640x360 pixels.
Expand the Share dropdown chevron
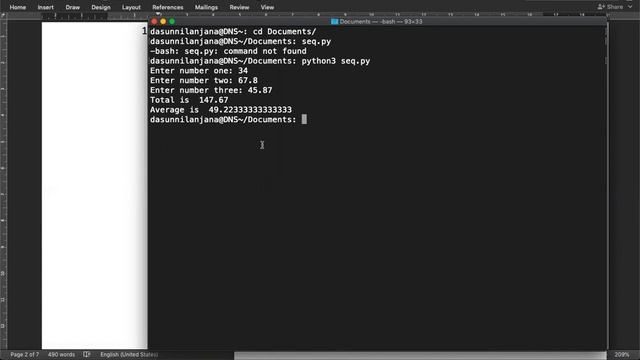(x=630, y=7)
